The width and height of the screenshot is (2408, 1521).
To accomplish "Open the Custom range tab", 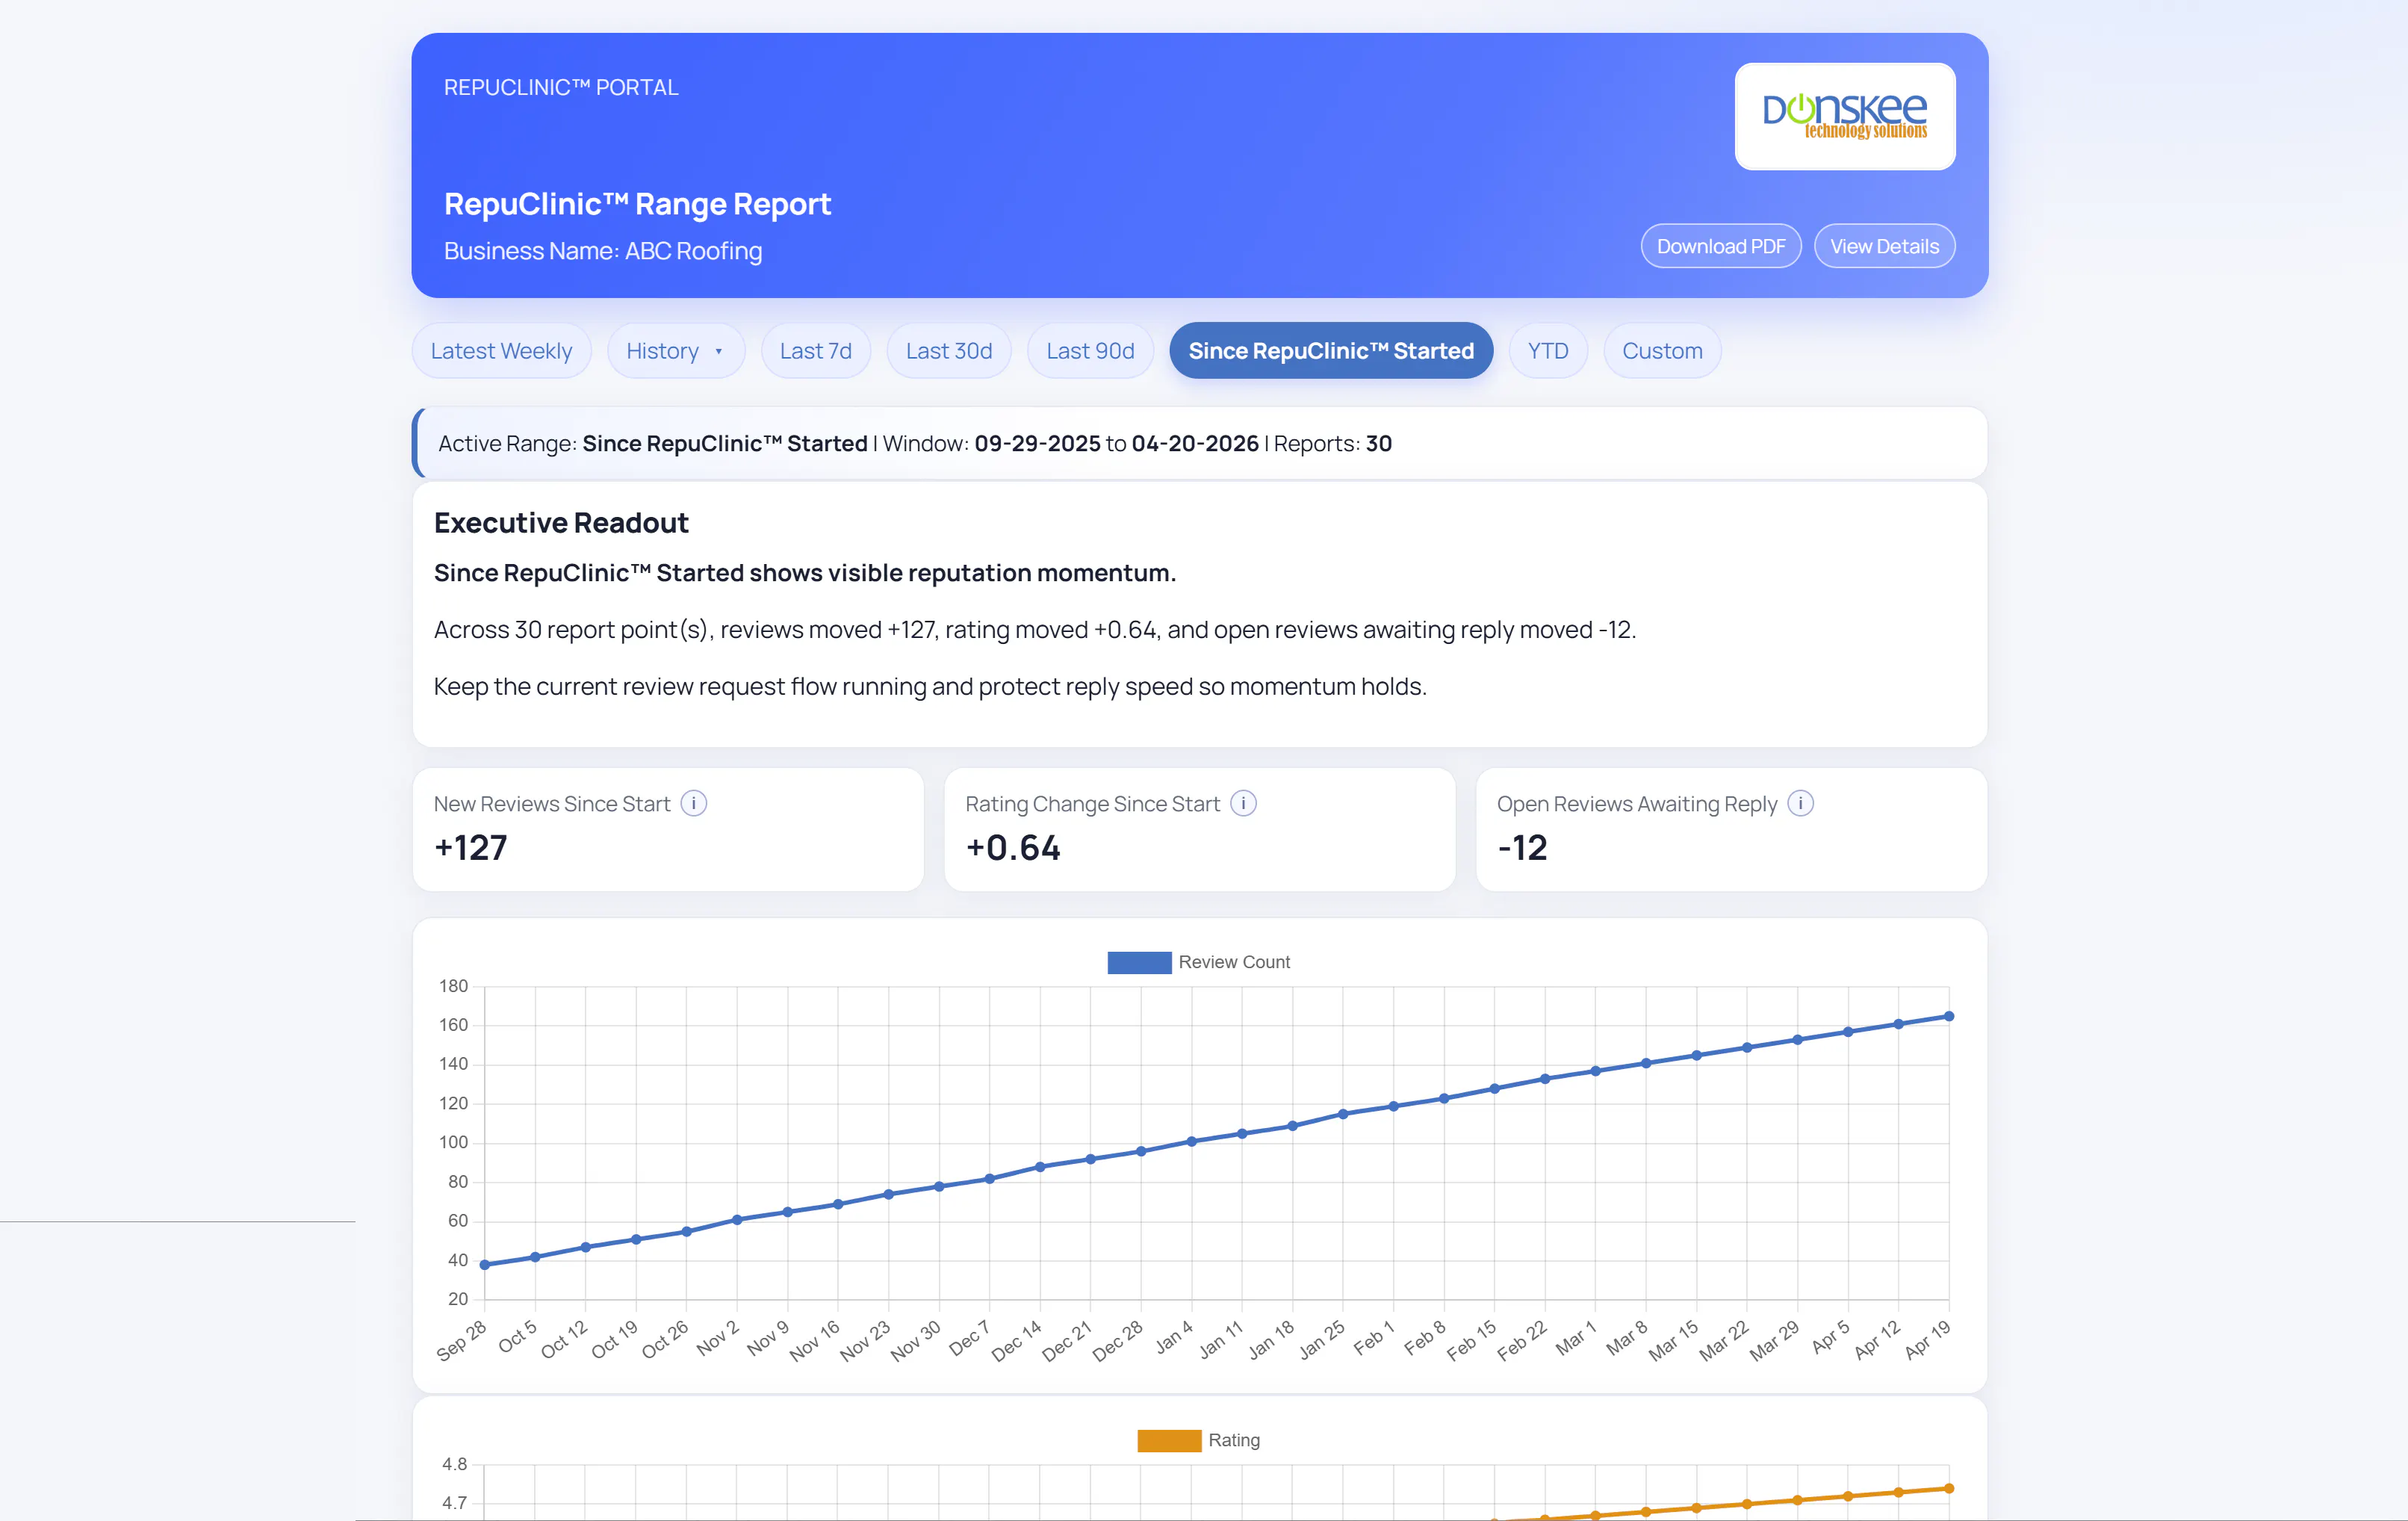I will point(1662,351).
